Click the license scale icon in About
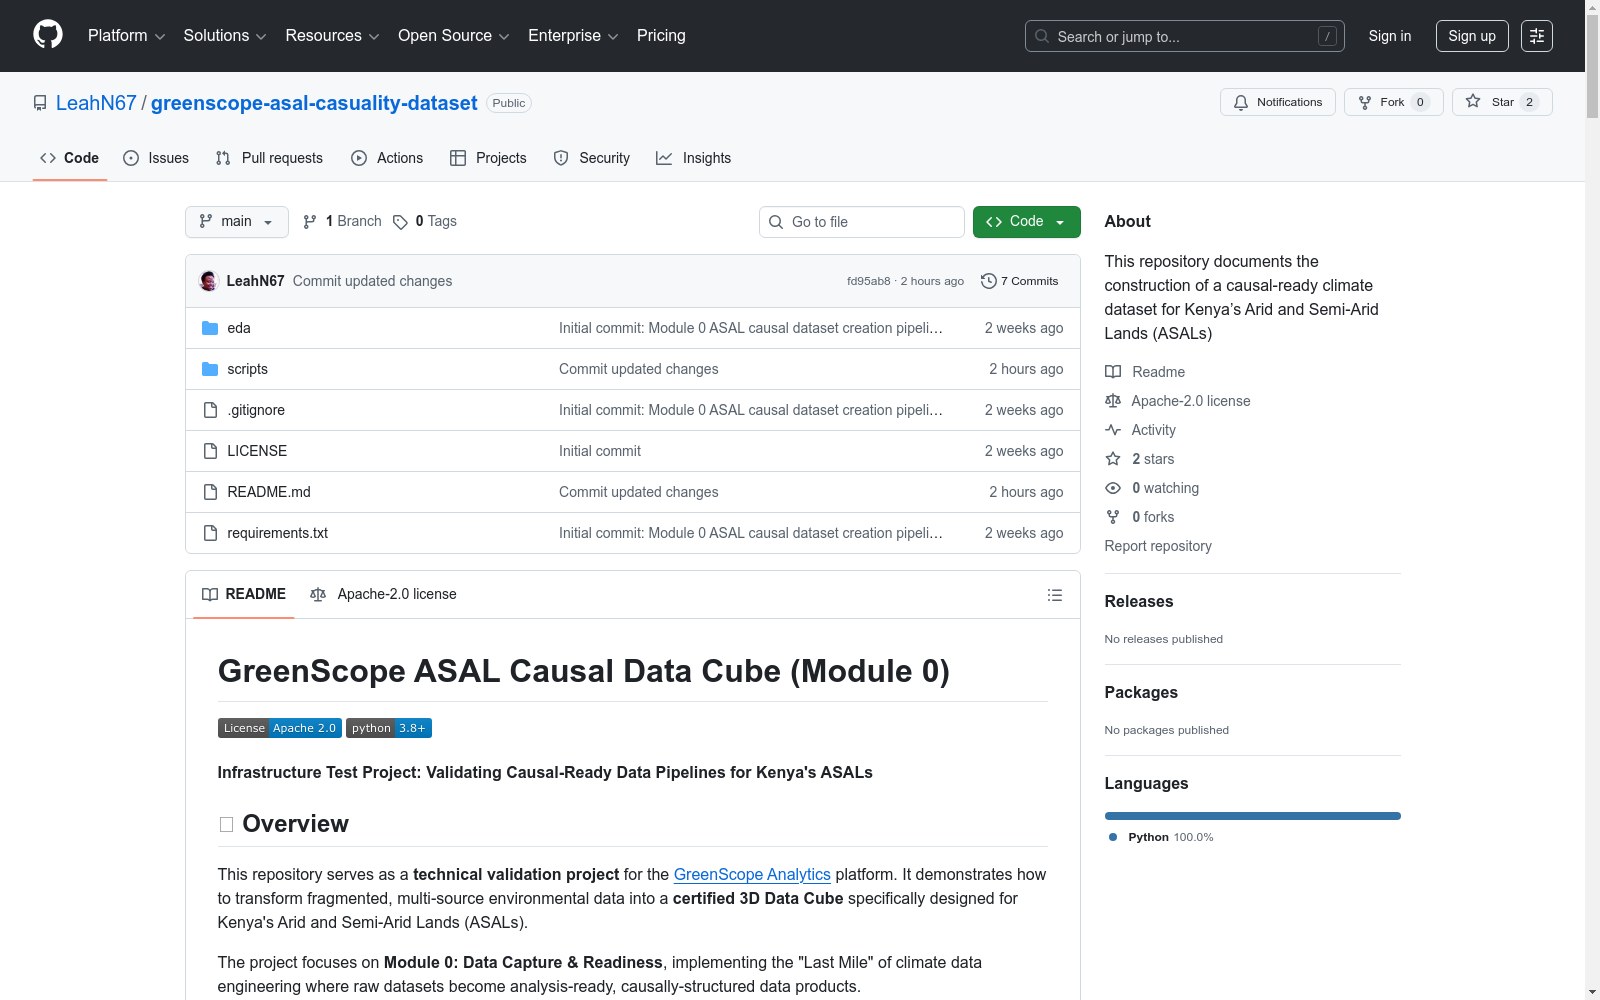 pyautogui.click(x=1113, y=401)
